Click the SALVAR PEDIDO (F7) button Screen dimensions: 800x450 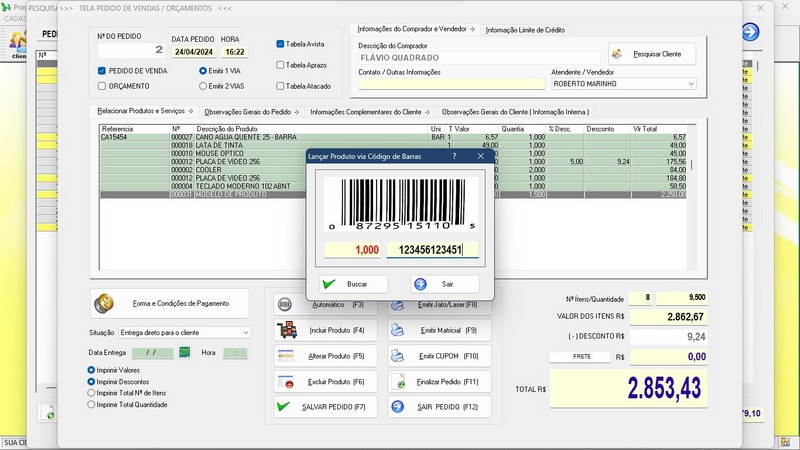pos(326,407)
